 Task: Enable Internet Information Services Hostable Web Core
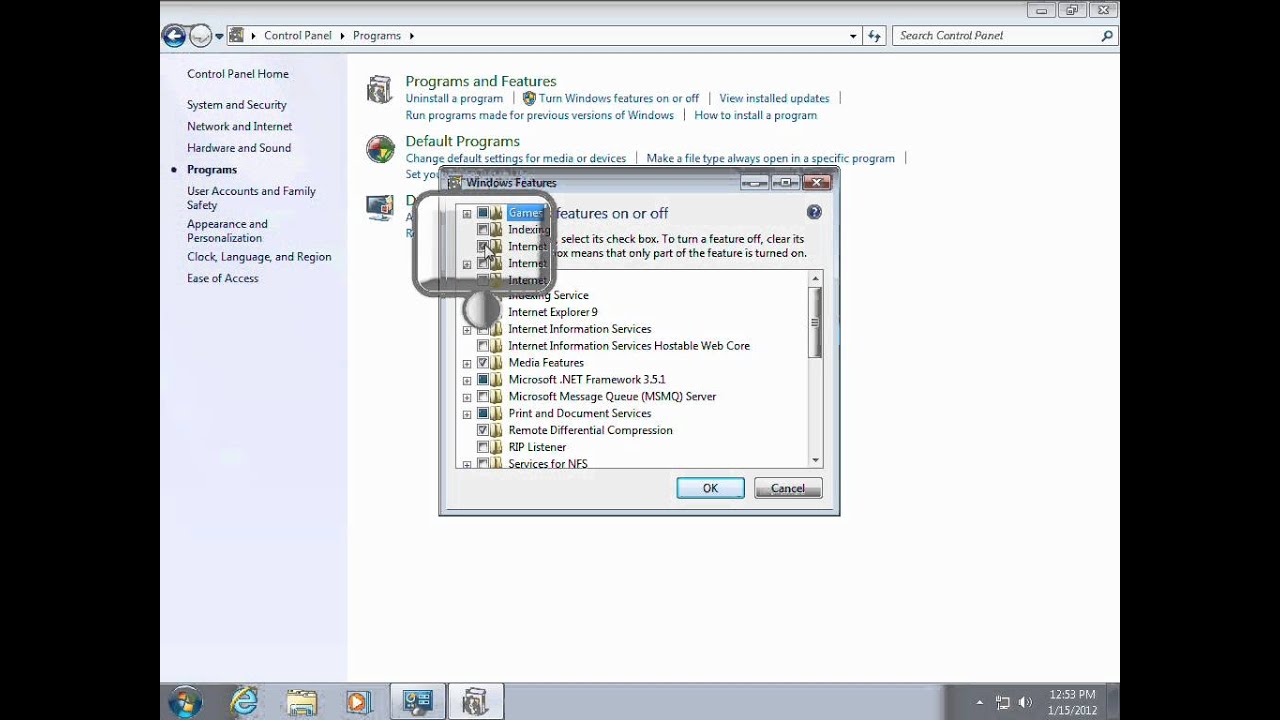pyautogui.click(x=483, y=346)
